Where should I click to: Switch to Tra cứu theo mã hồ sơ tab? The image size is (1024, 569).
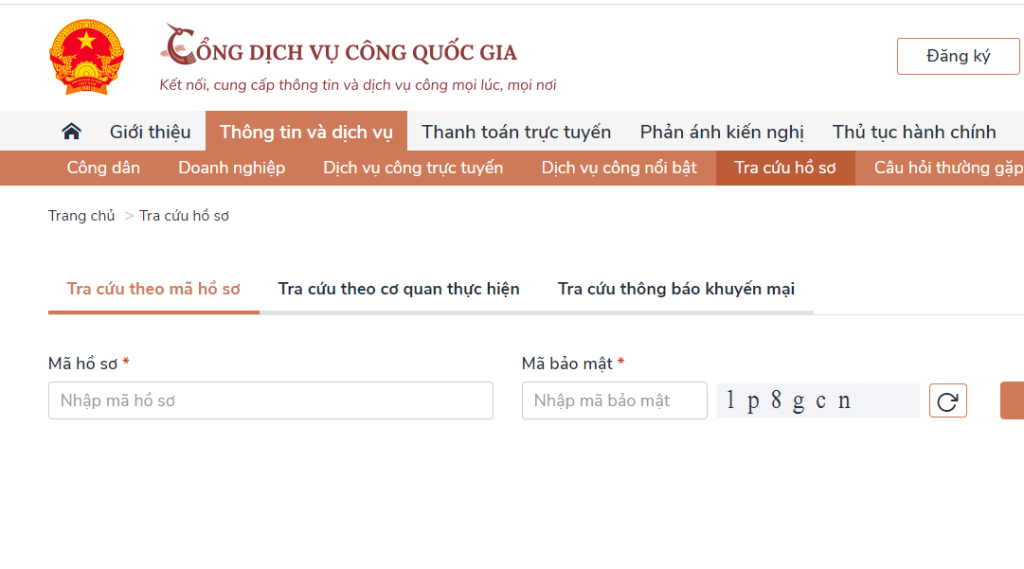(x=153, y=289)
